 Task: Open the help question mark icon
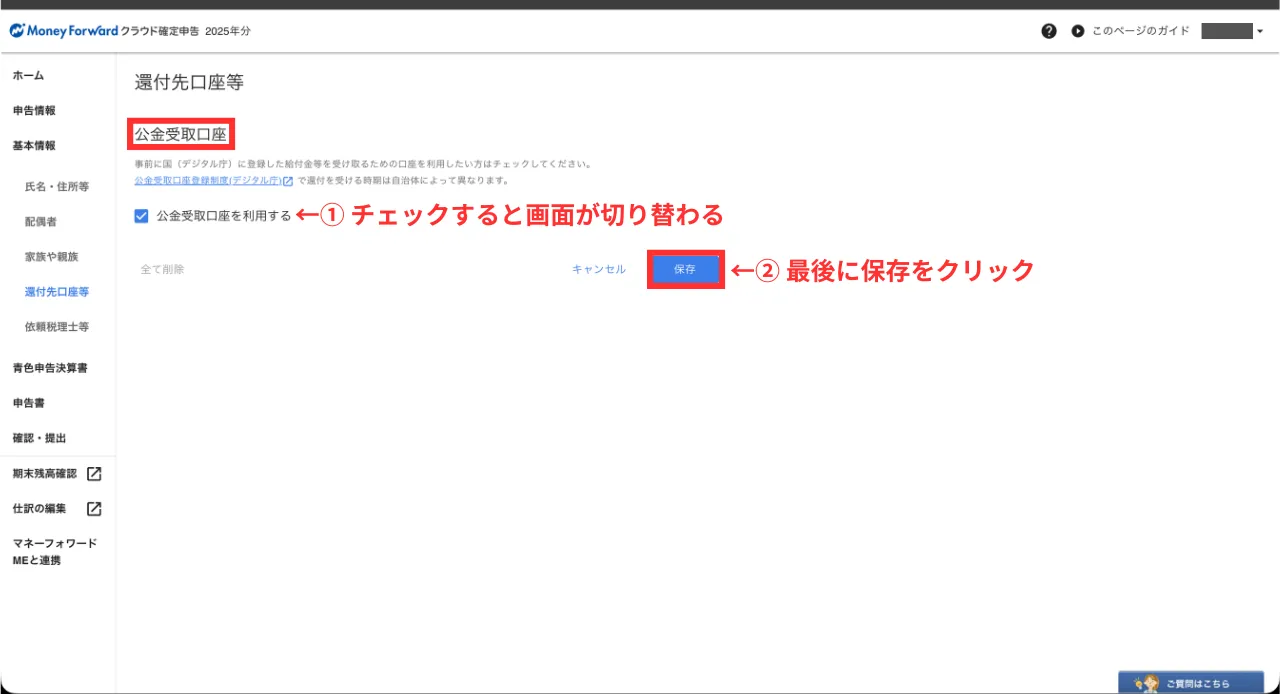coord(1048,31)
